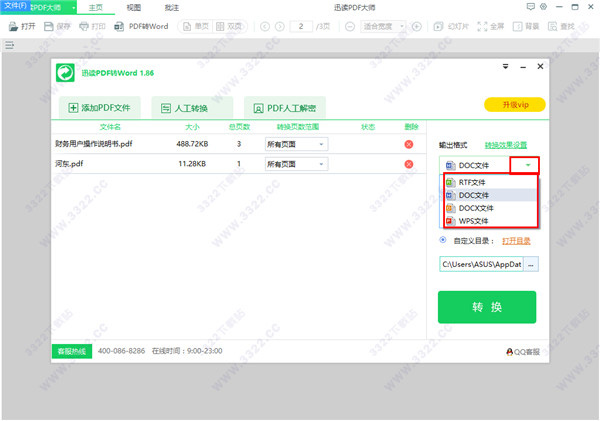
Task: Open the 适合宽度 zoom dropdown
Action: (x=383, y=26)
